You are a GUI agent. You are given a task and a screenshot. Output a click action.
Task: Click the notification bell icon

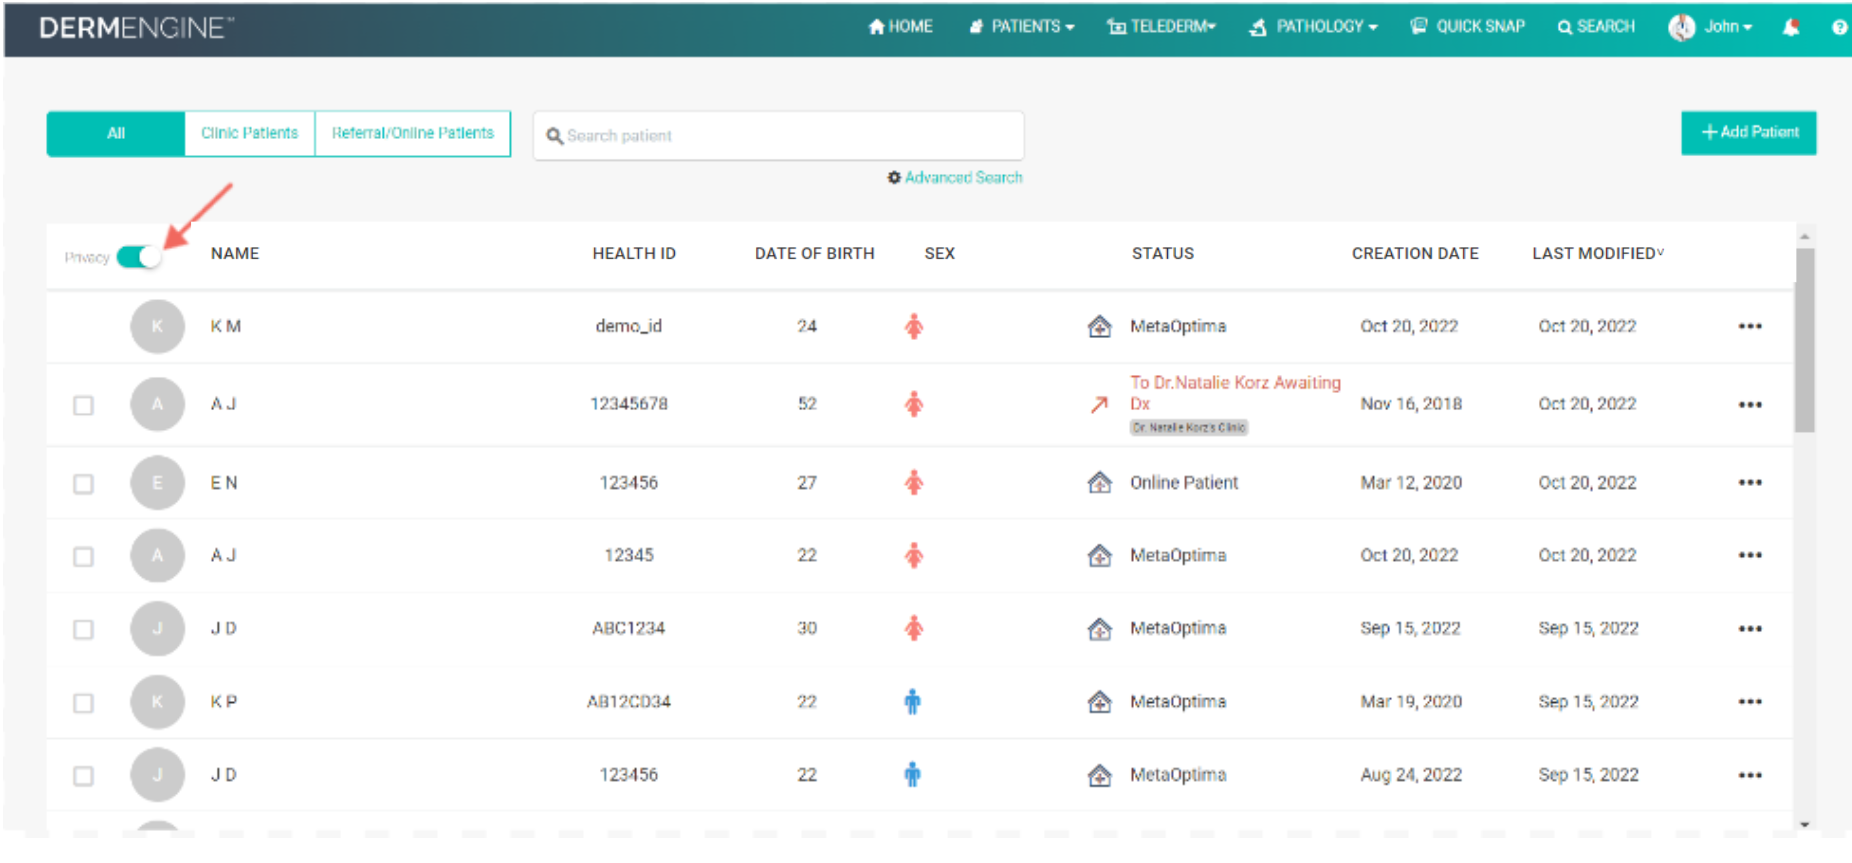pyautogui.click(x=1790, y=27)
